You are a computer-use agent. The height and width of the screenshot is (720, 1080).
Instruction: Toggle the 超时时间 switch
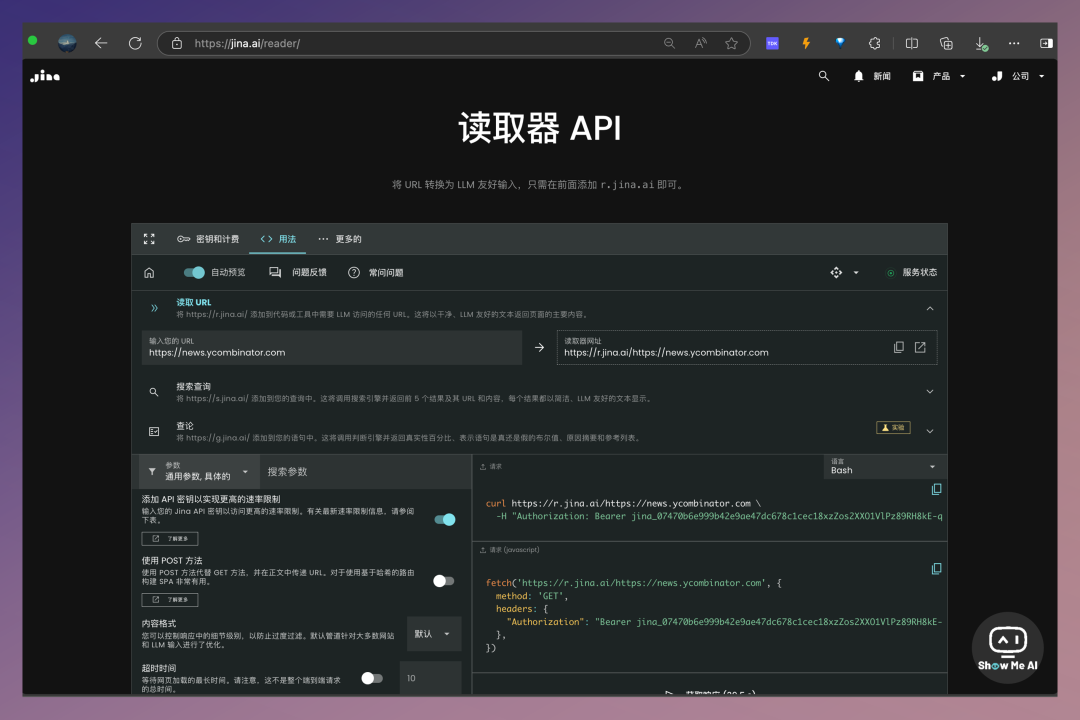click(x=372, y=679)
